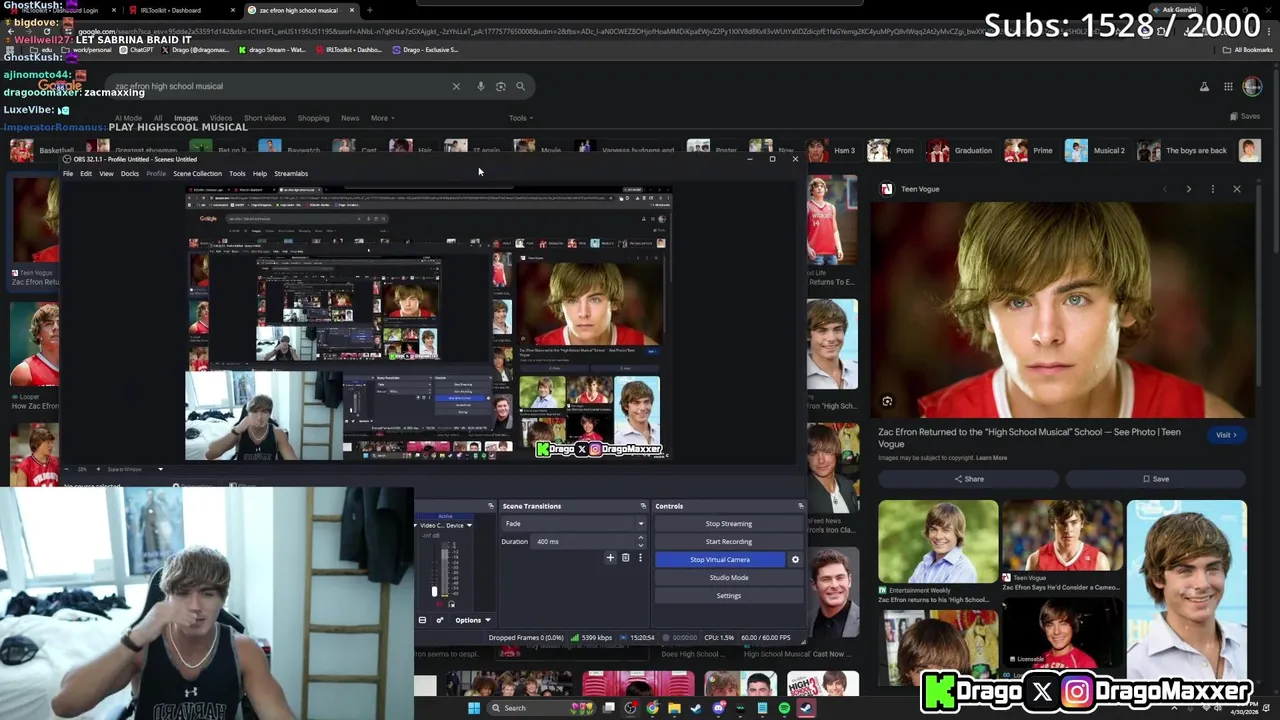Open the Windows Start menu
This screenshot has height=720, width=1280.
(473, 708)
